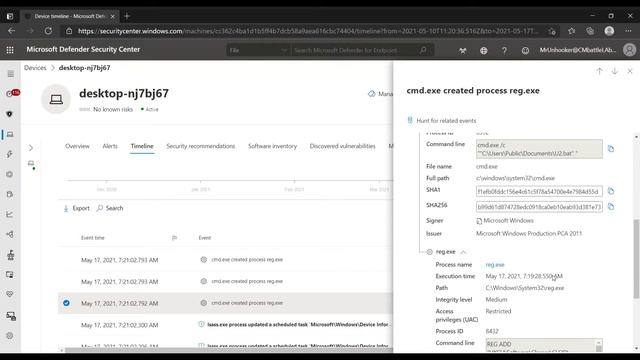Select the 7:21:02.300 AM lsass.exe event row
Image resolution: width=640 pixels, height=360 pixels.
click(x=225, y=325)
